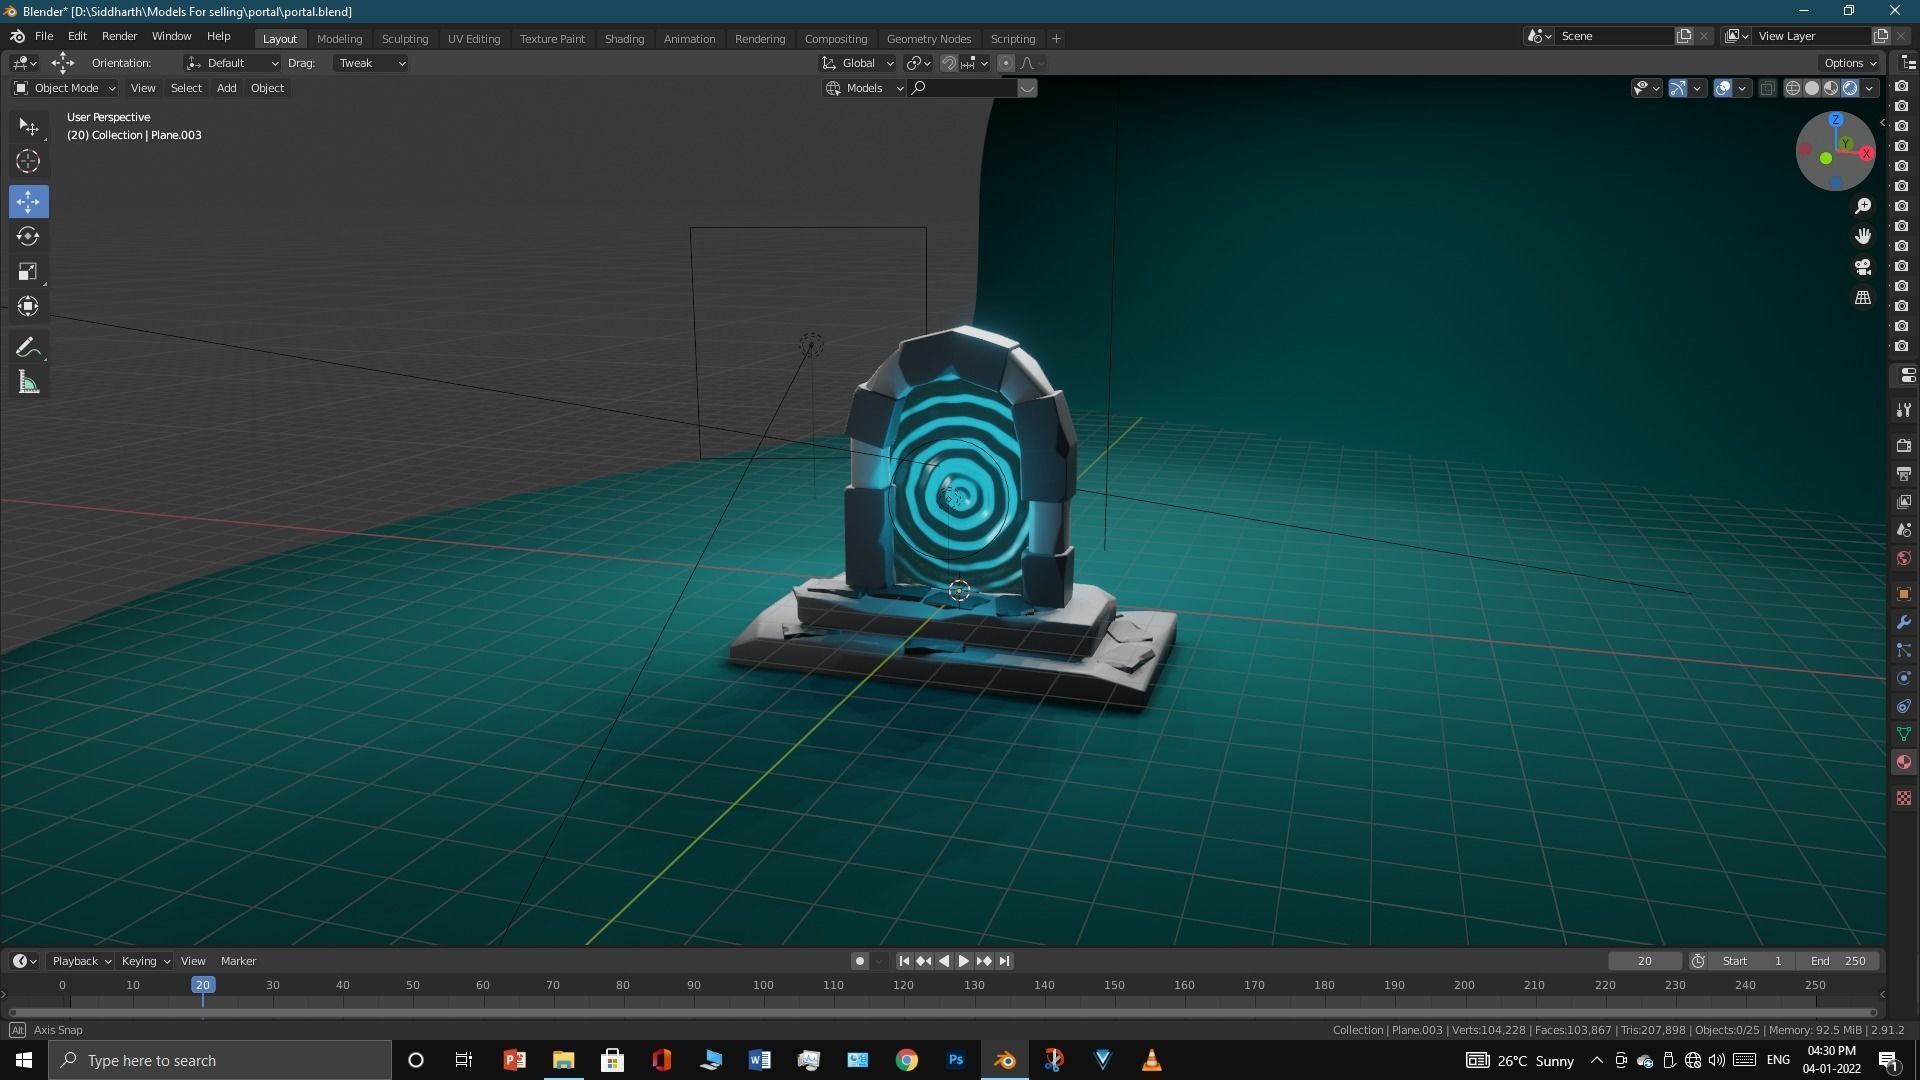Open the Object properties tab
Image resolution: width=1920 pixels, height=1080 pixels.
[x=1903, y=594]
